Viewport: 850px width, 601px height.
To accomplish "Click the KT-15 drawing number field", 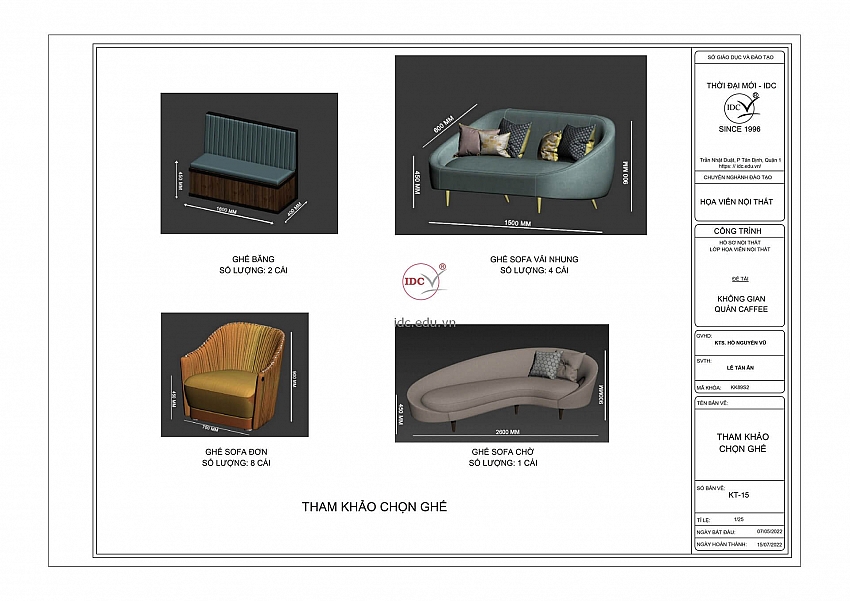I will (740, 494).
